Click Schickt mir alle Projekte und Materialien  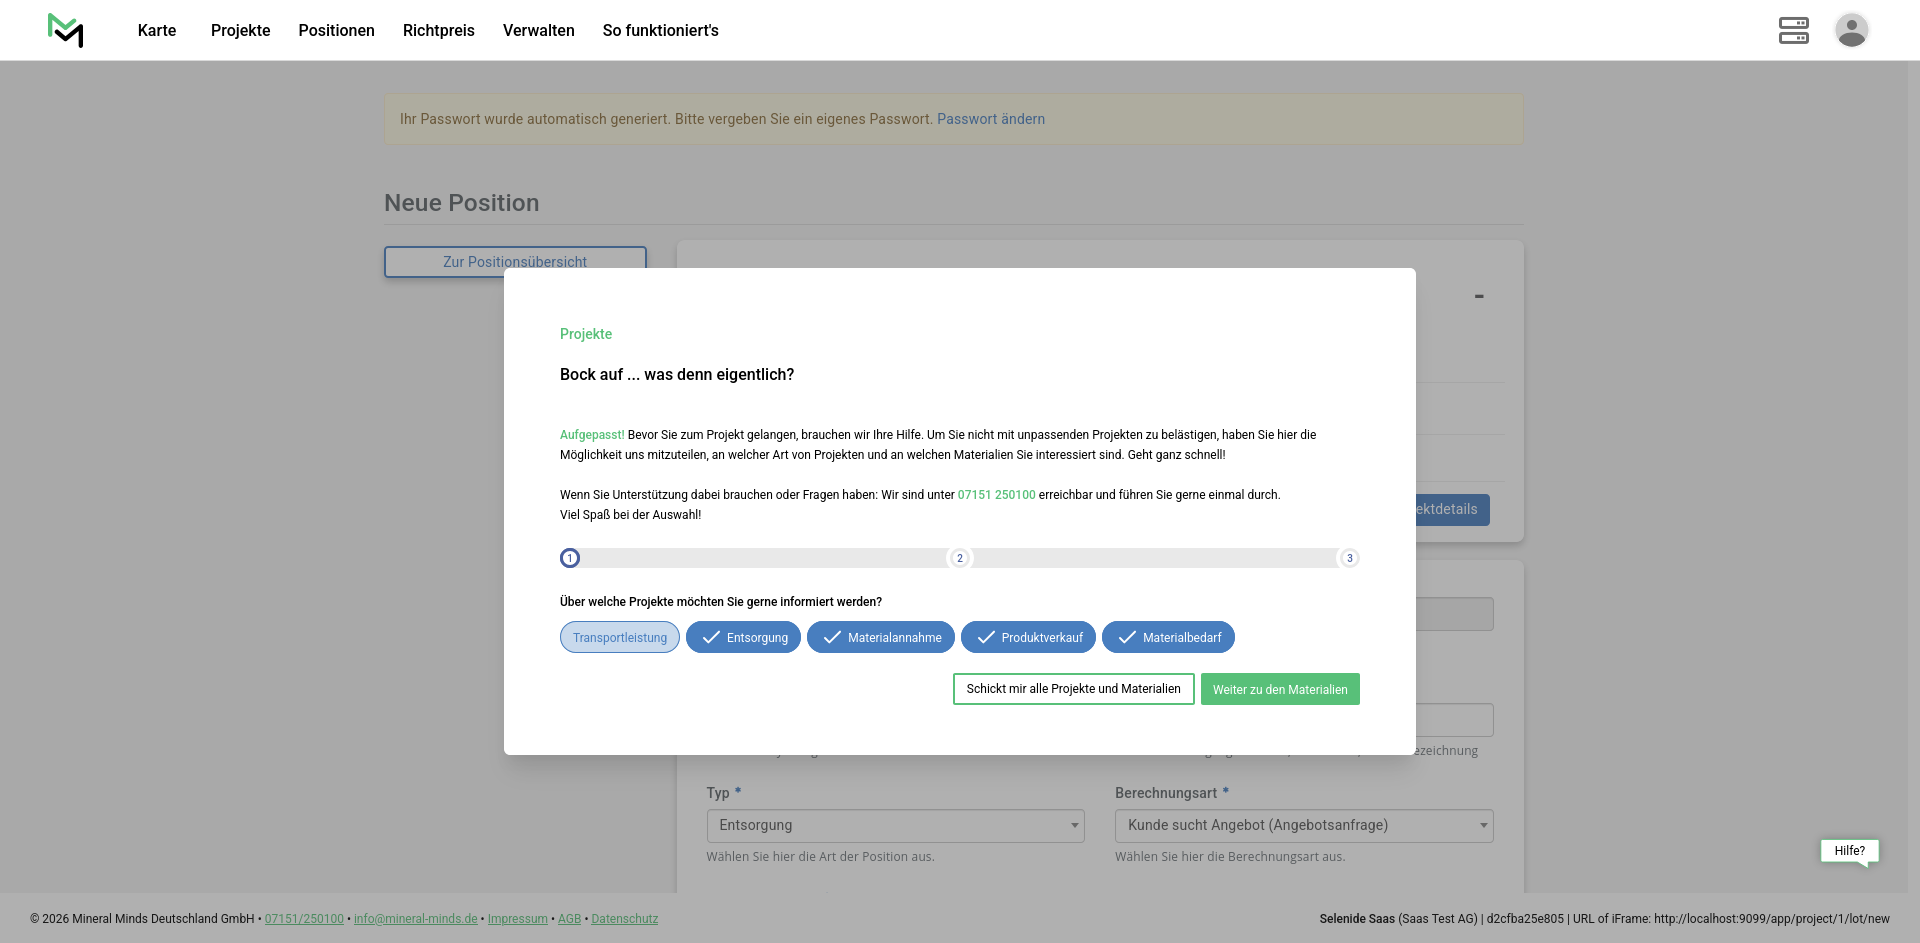pos(1073,689)
